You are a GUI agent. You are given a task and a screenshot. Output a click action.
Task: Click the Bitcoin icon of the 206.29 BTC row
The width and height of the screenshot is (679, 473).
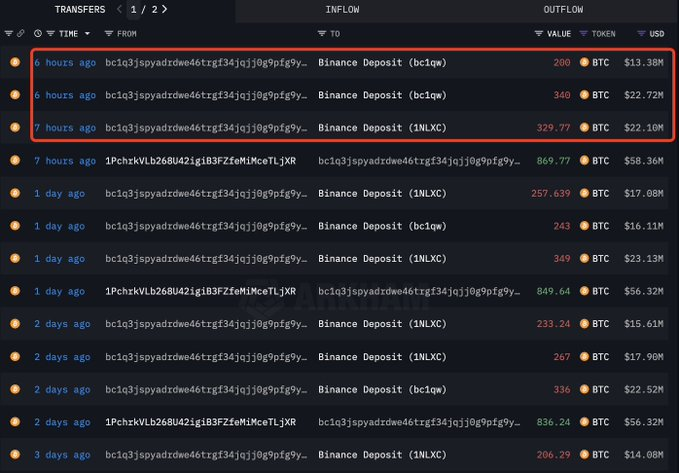[15, 455]
